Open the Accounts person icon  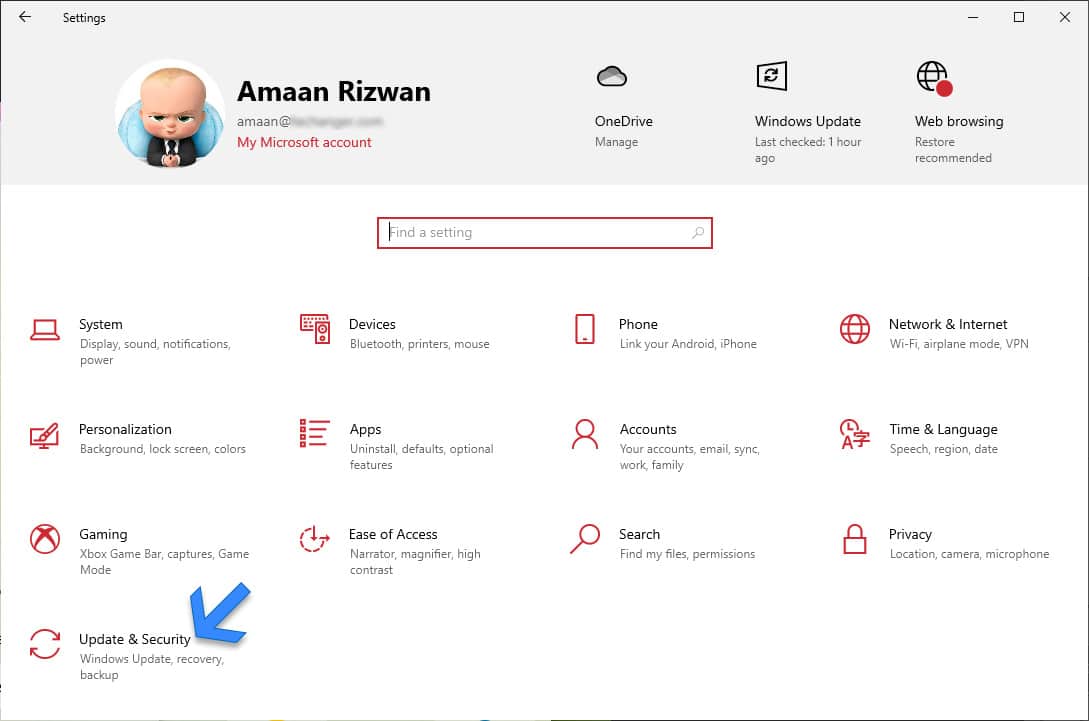[585, 434]
